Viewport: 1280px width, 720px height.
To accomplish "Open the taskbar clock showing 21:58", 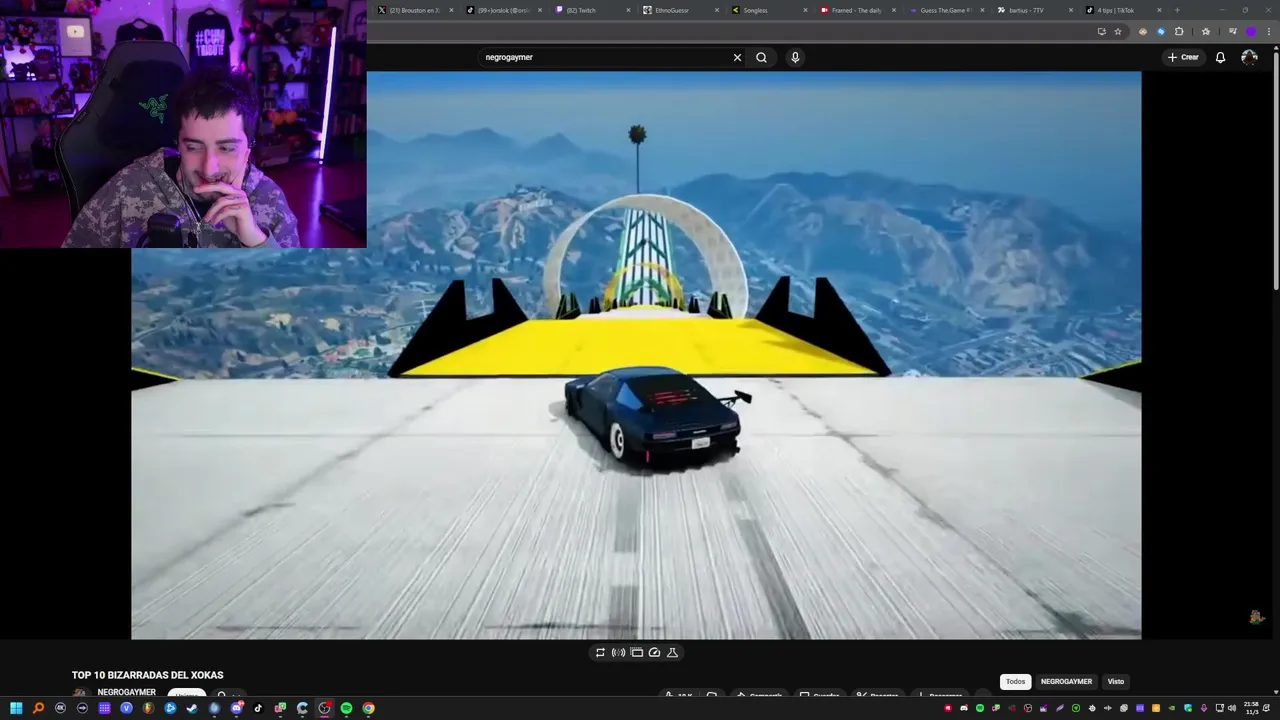I will tap(1252, 708).
